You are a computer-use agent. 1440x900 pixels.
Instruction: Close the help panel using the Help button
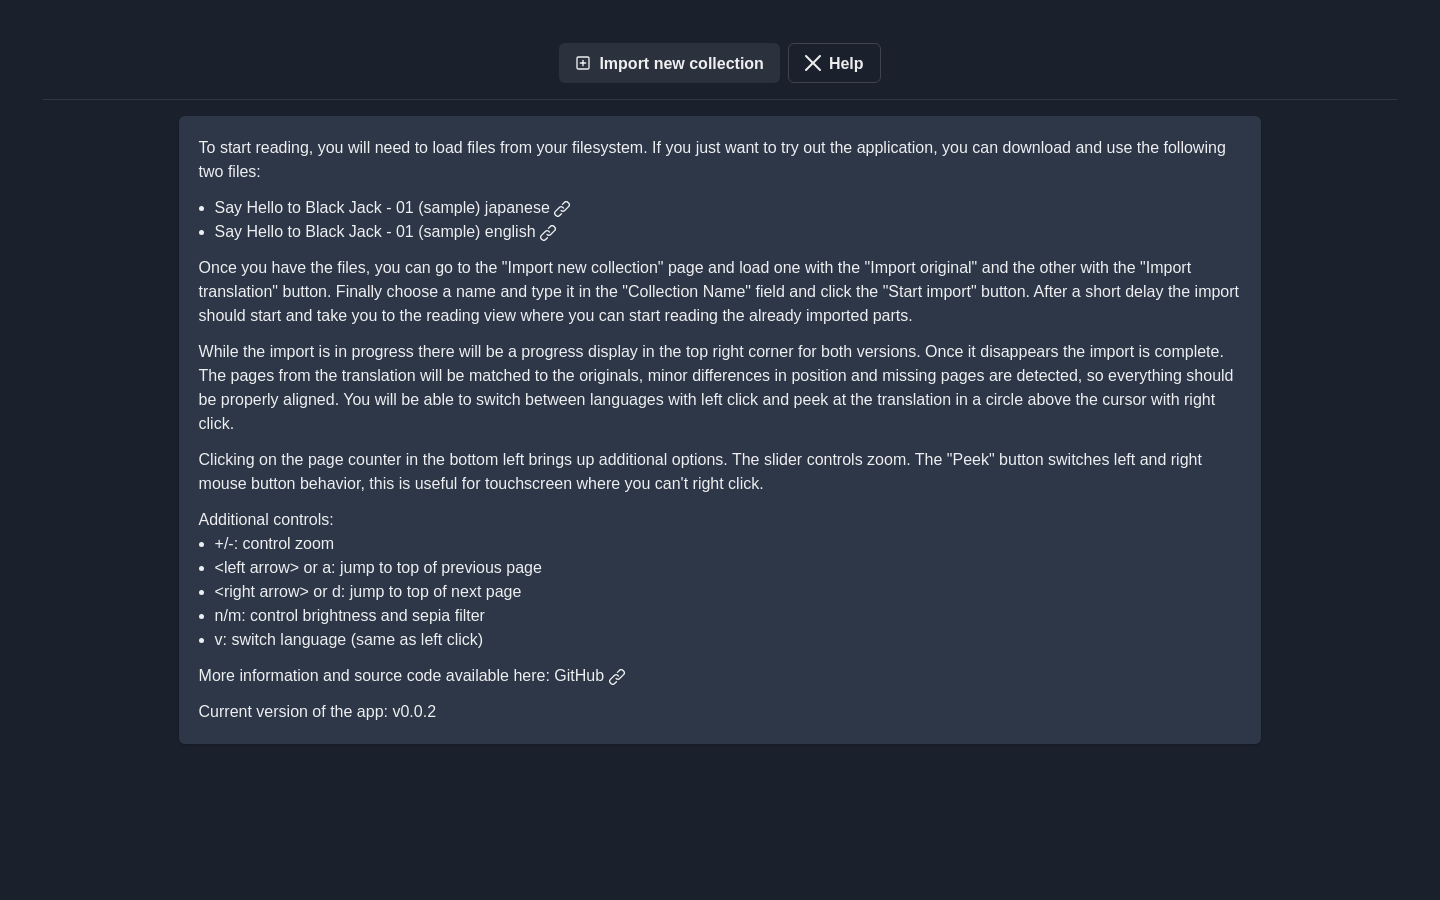tap(834, 63)
